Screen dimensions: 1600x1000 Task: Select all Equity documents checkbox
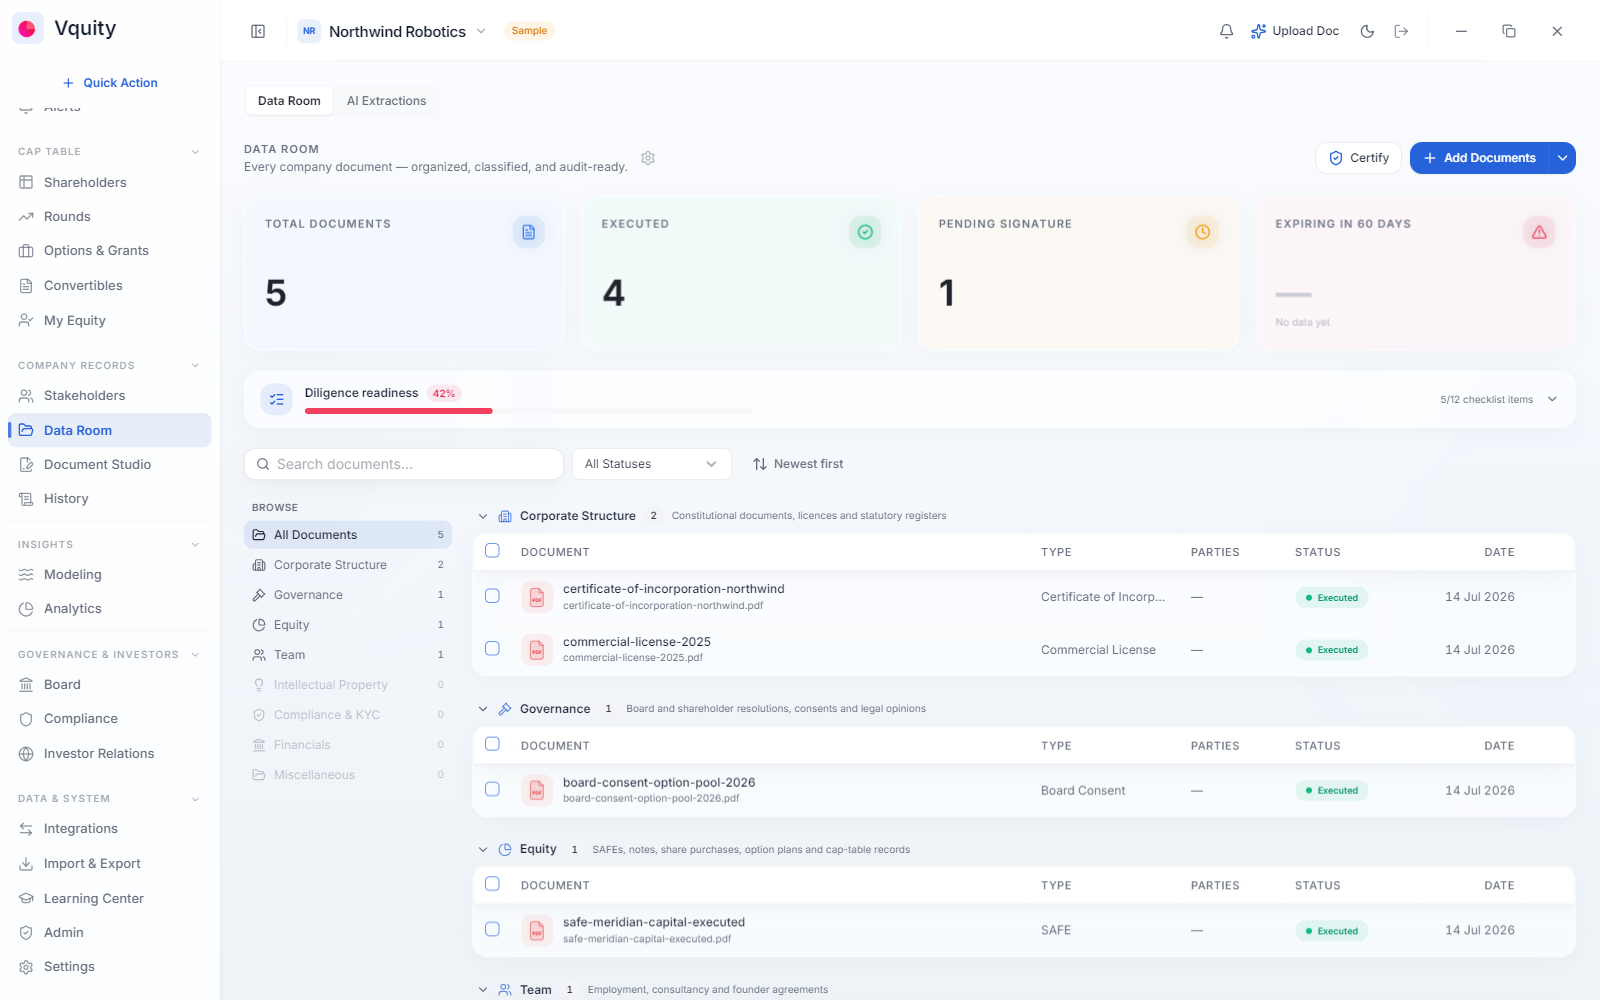[492, 884]
